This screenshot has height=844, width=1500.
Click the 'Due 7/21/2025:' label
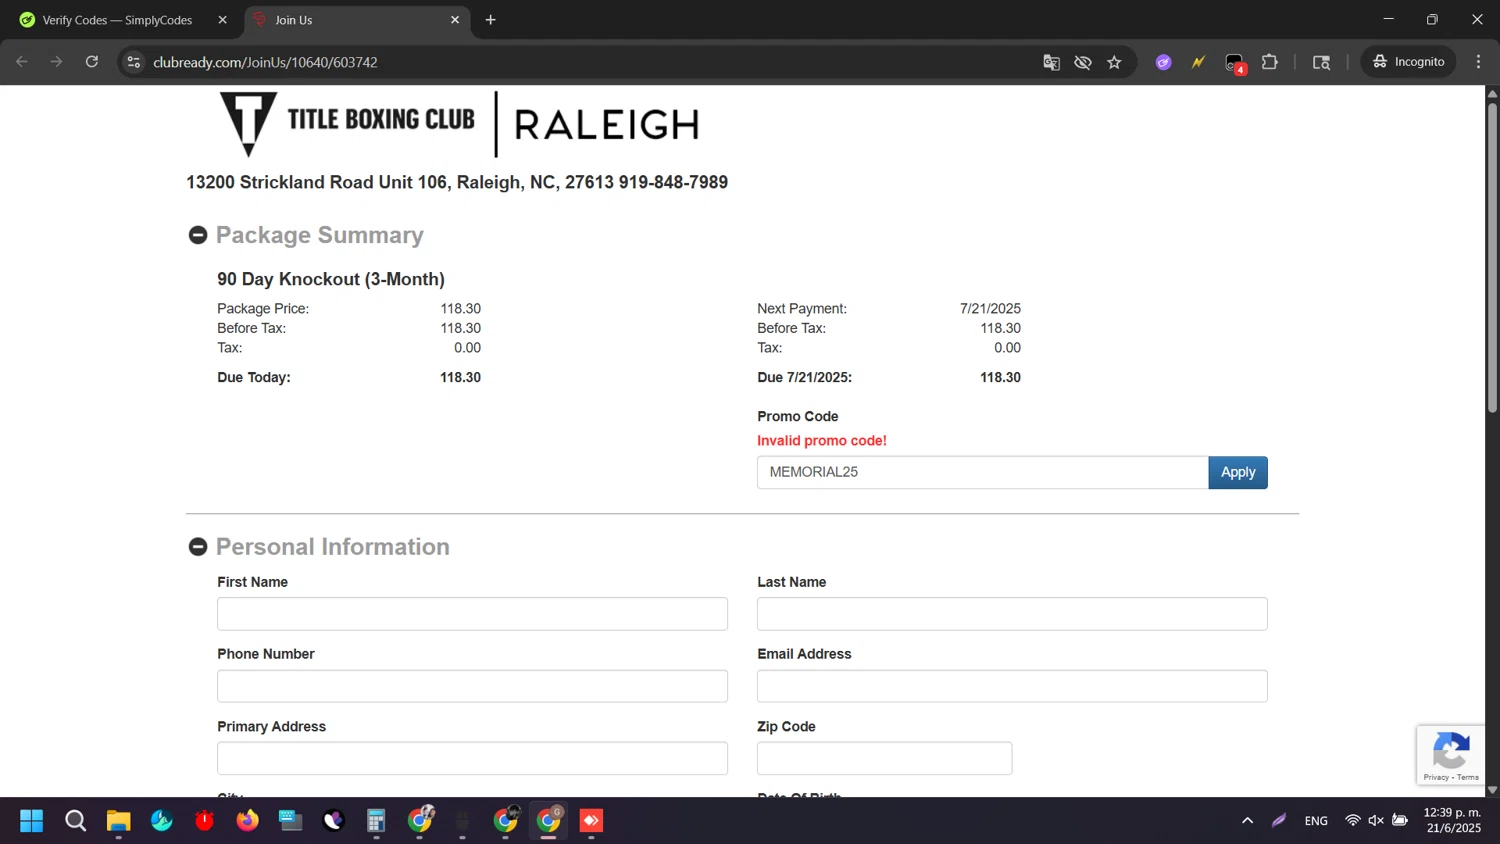805,378
